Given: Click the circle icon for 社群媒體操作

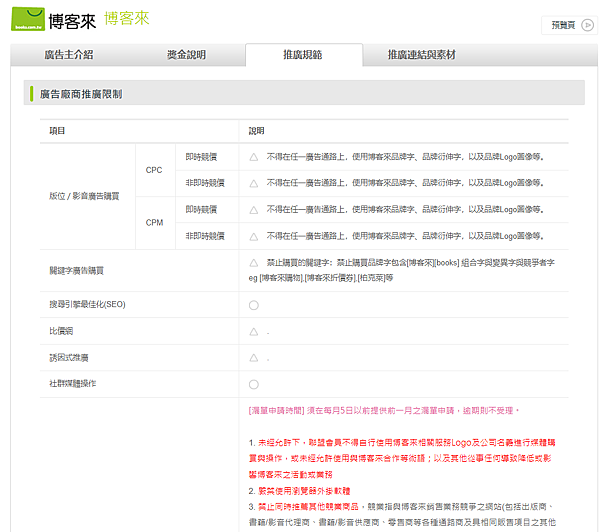Looking at the screenshot, I should 253,383.
